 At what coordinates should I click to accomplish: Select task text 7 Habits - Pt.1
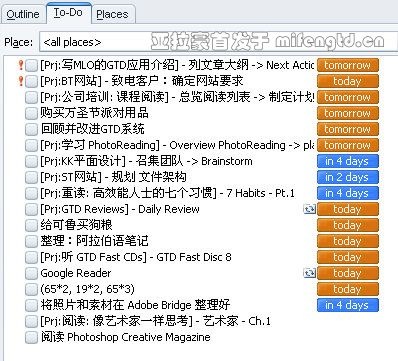click(x=260, y=193)
